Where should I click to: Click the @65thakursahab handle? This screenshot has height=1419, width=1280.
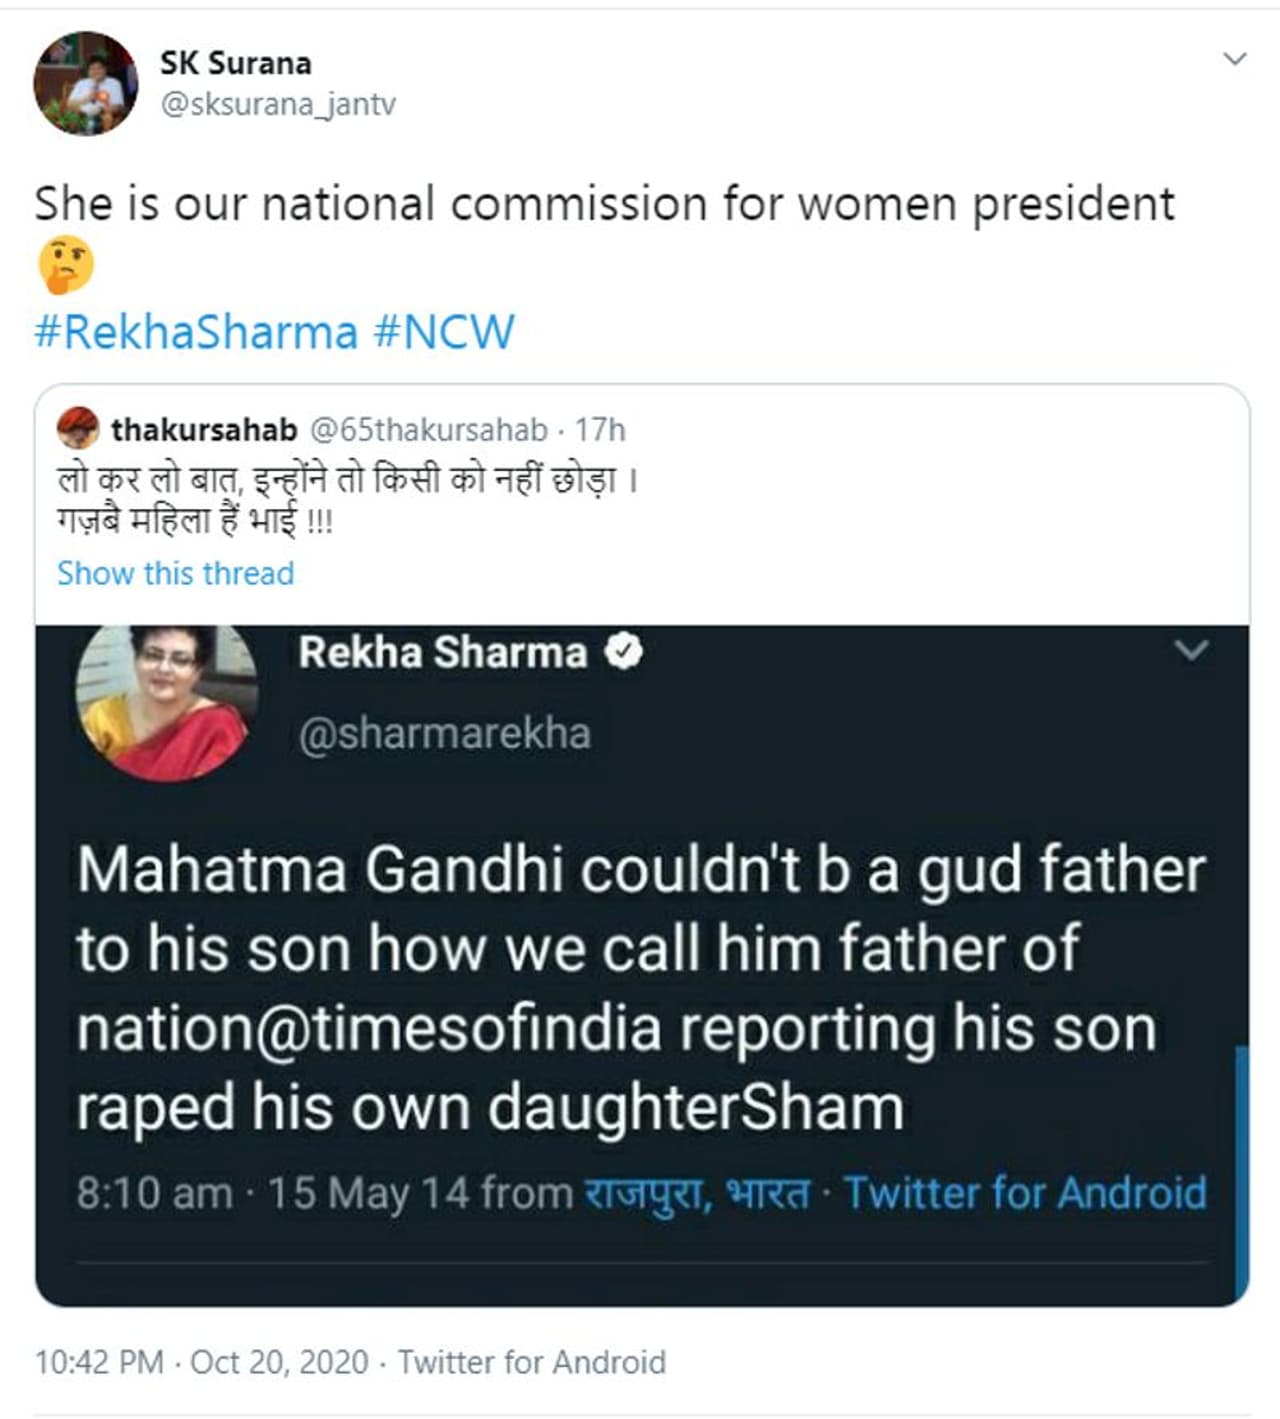429,430
